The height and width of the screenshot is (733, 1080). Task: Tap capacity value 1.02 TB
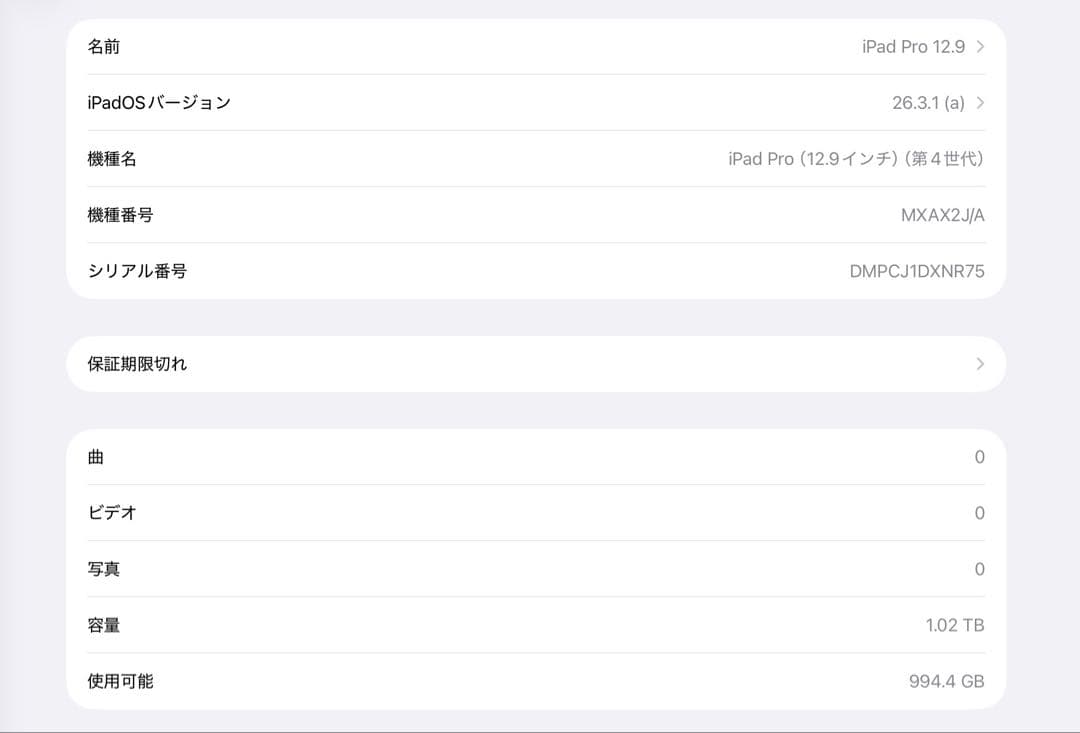955,625
